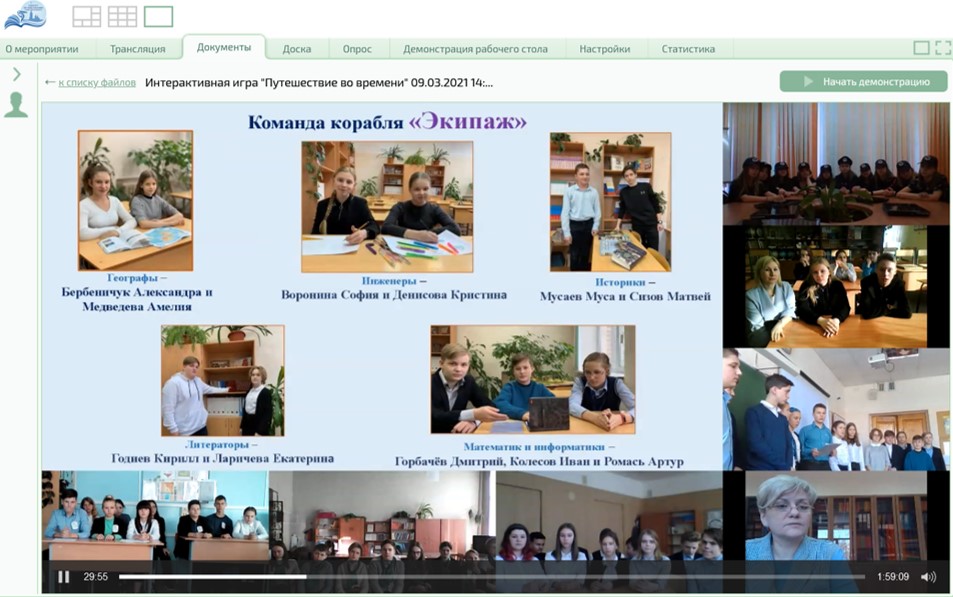Open the 'Опрос' tab

pyautogui.click(x=357, y=49)
